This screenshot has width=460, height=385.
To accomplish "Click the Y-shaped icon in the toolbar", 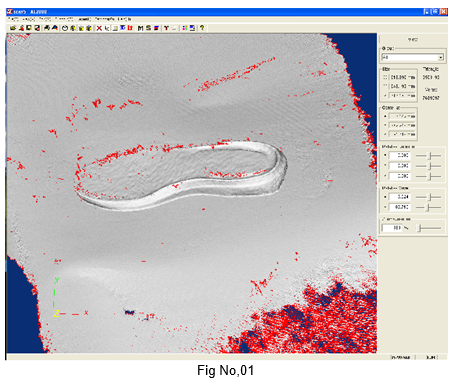I will coord(166,28).
